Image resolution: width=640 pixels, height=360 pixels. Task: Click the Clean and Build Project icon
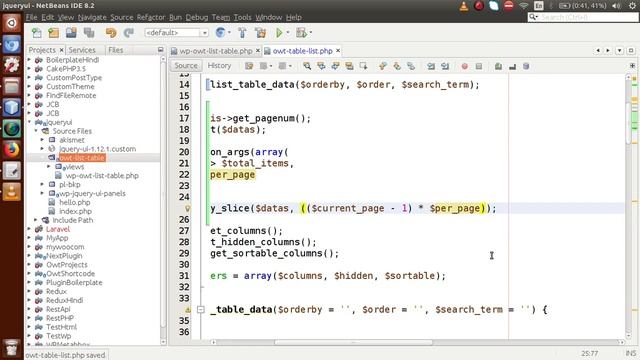pyautogui.click(x=260, y=33)
